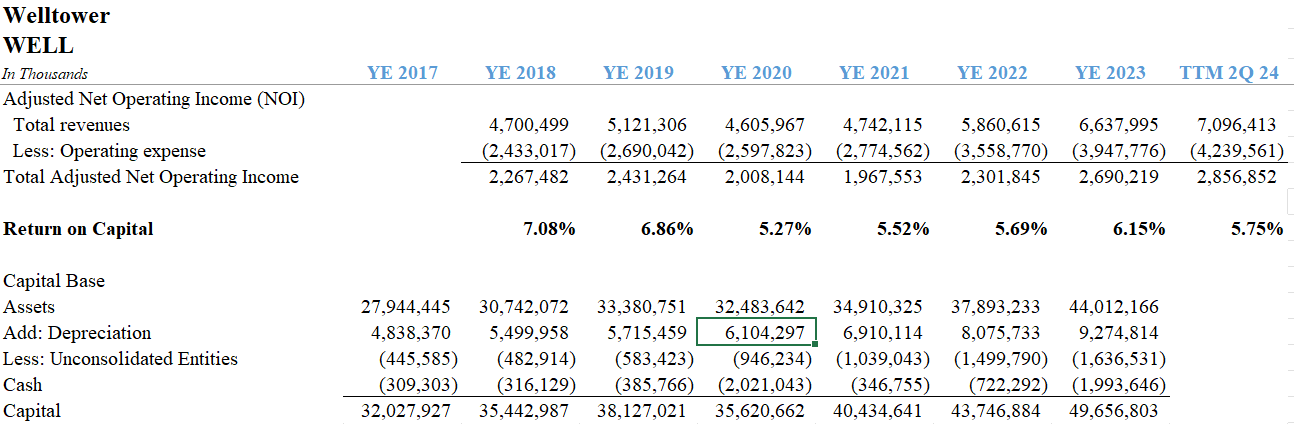Select capital value 35,442,987
The height and width of the screenshot is (424, 1294).
523,411
